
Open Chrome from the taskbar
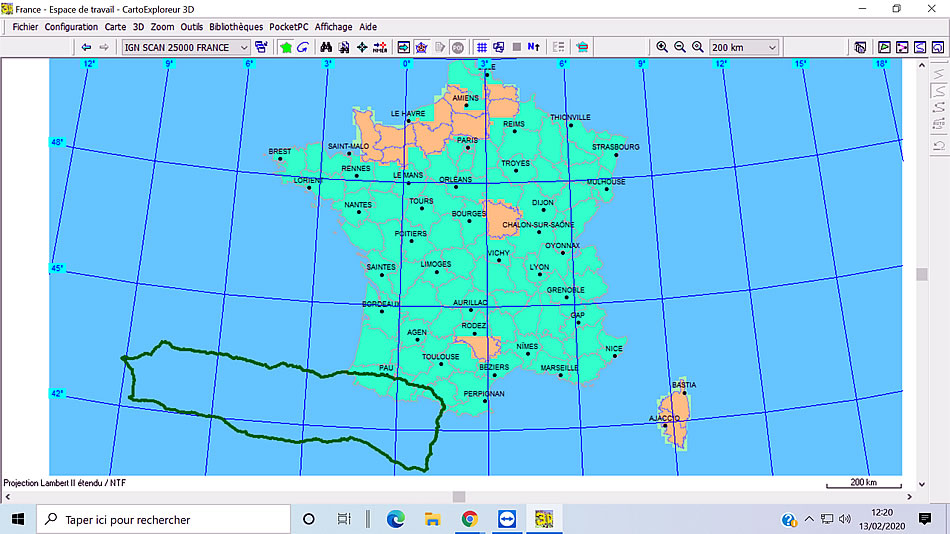click(x=469, y=519)
